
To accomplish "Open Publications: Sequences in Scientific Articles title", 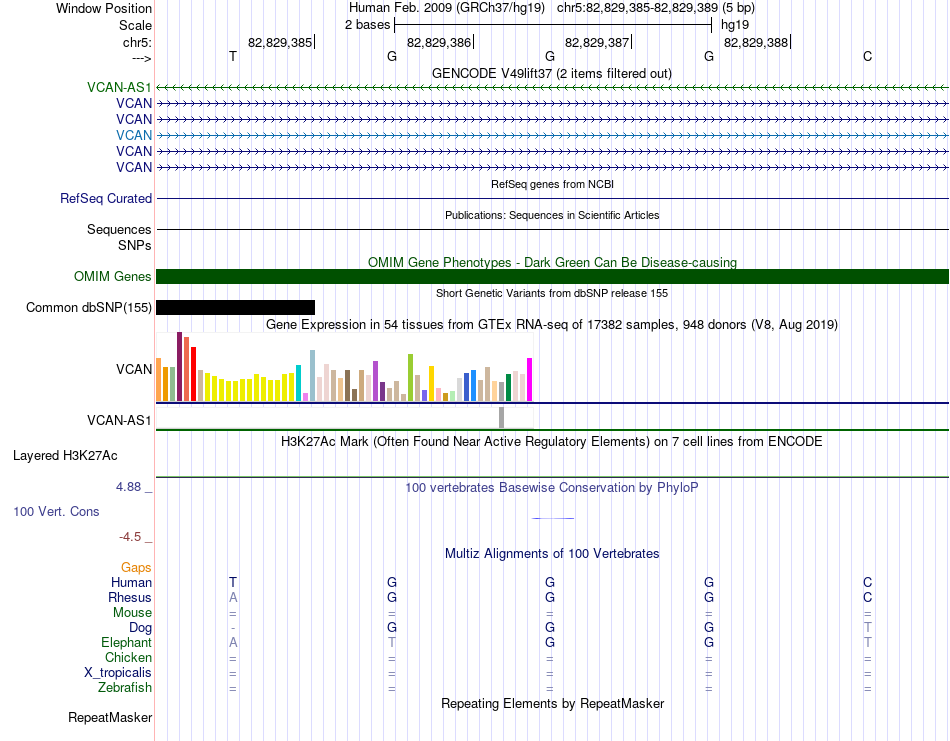I will 552,215.
